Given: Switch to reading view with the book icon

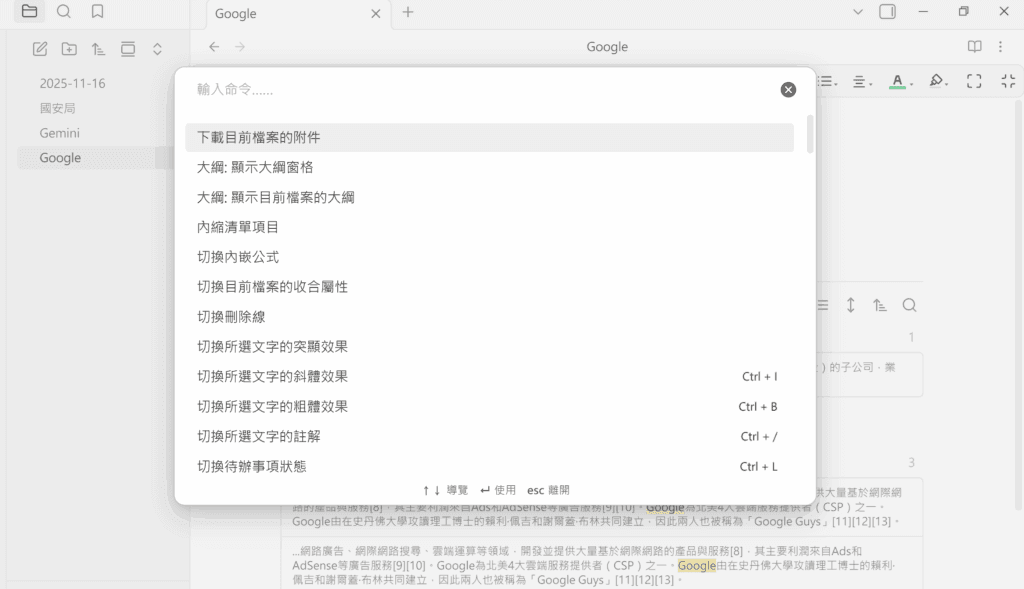Looking at the screenshot, I should [x=975, y=47].
